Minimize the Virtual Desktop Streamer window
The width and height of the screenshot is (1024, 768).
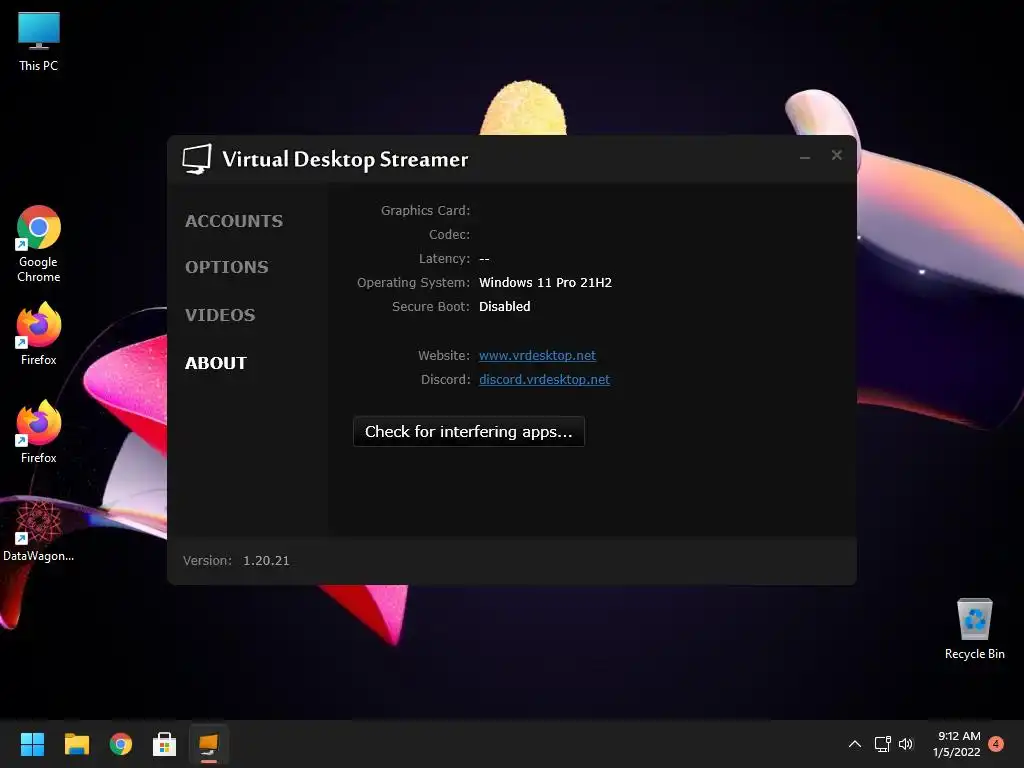805,156
